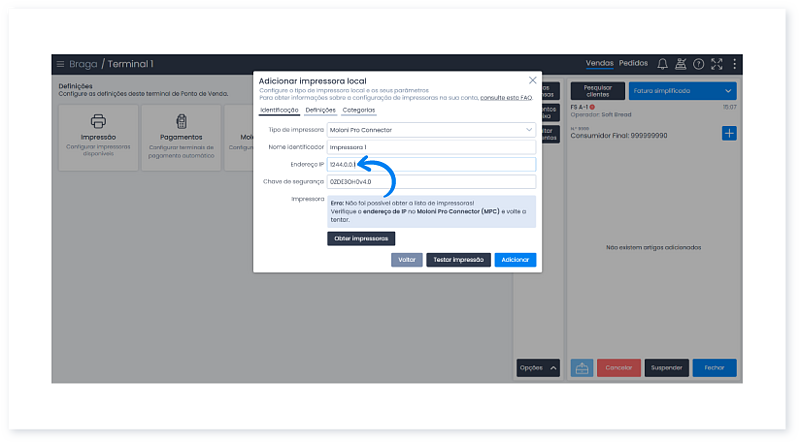This screenshot has height=444, width=800.
Task: Open the help question mark icon
Action: [698, 64]
